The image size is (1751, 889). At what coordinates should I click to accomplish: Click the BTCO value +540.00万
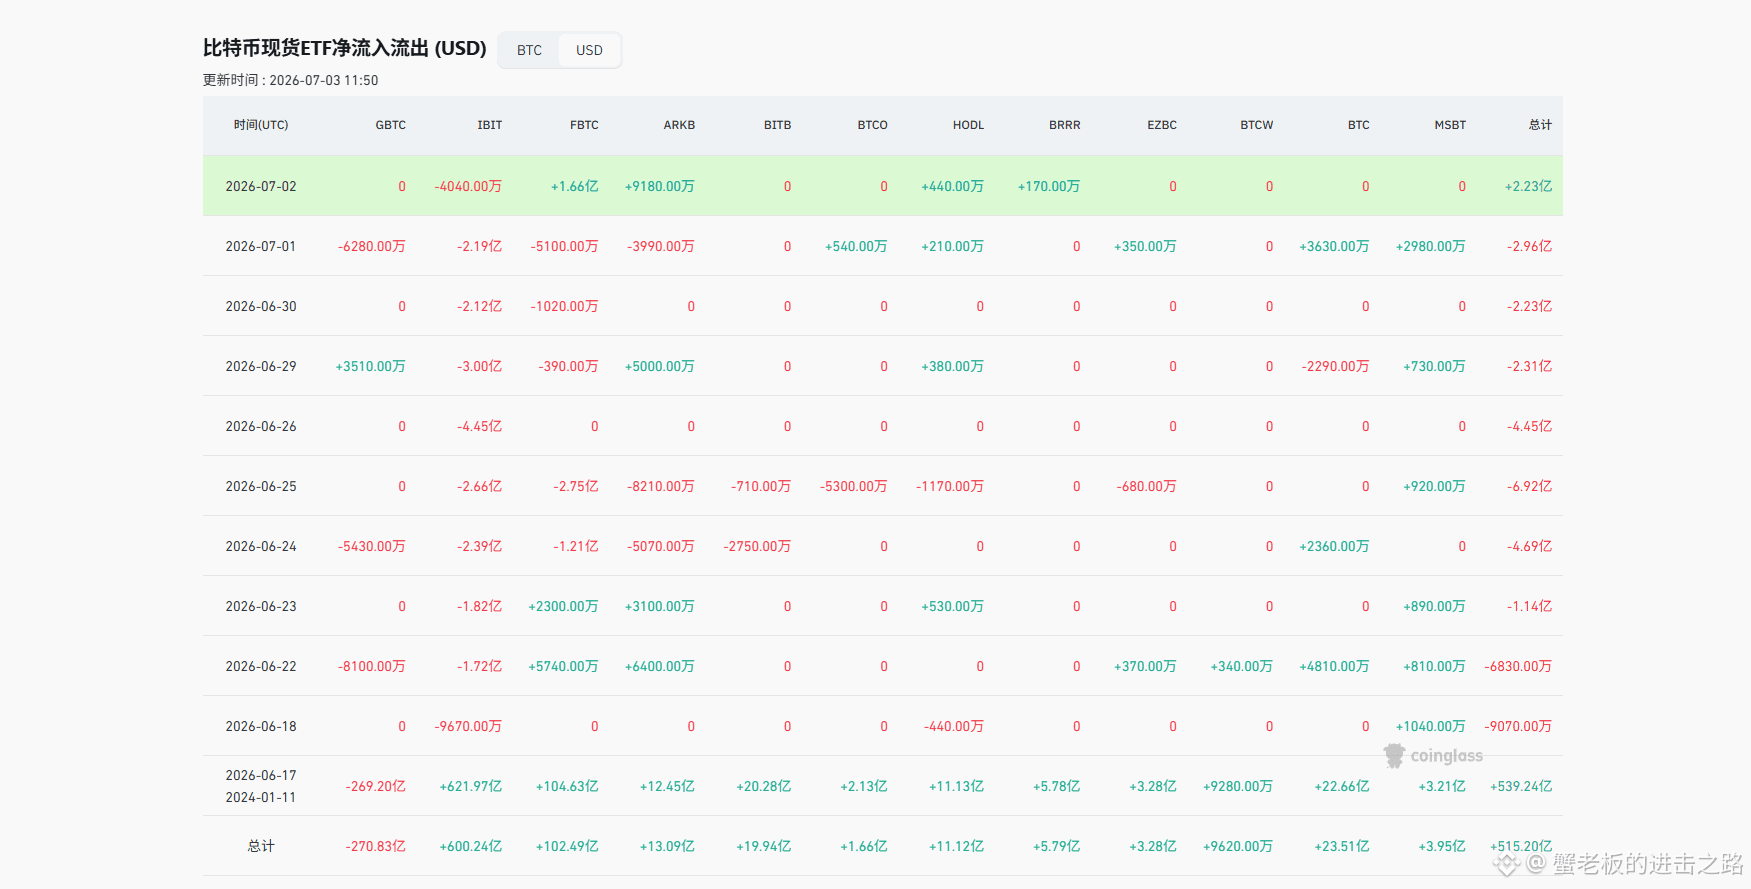[x=856, y=246]
